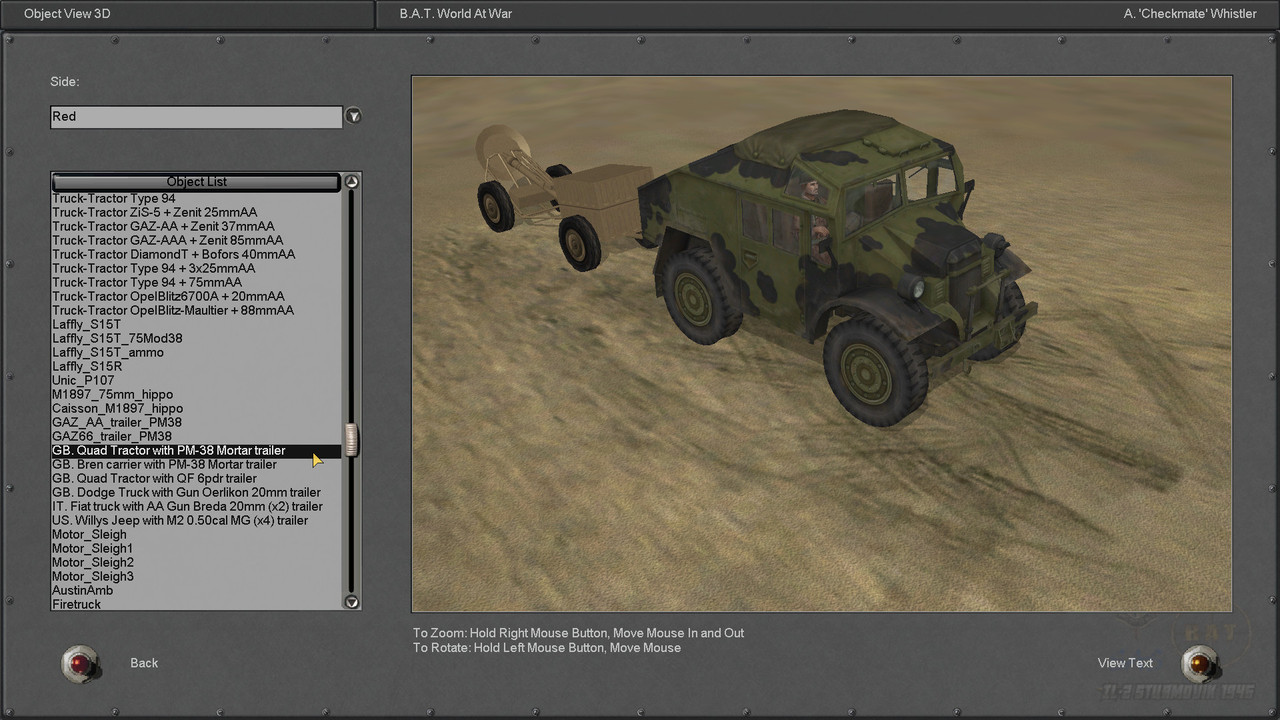Select US. Willys Jeep with M2 0.50cal trailer

pos(196,520)
